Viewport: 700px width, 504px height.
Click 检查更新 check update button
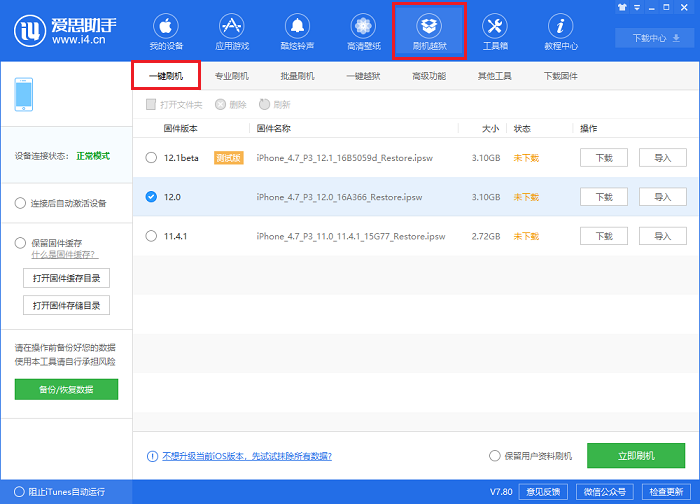point(666,492)
